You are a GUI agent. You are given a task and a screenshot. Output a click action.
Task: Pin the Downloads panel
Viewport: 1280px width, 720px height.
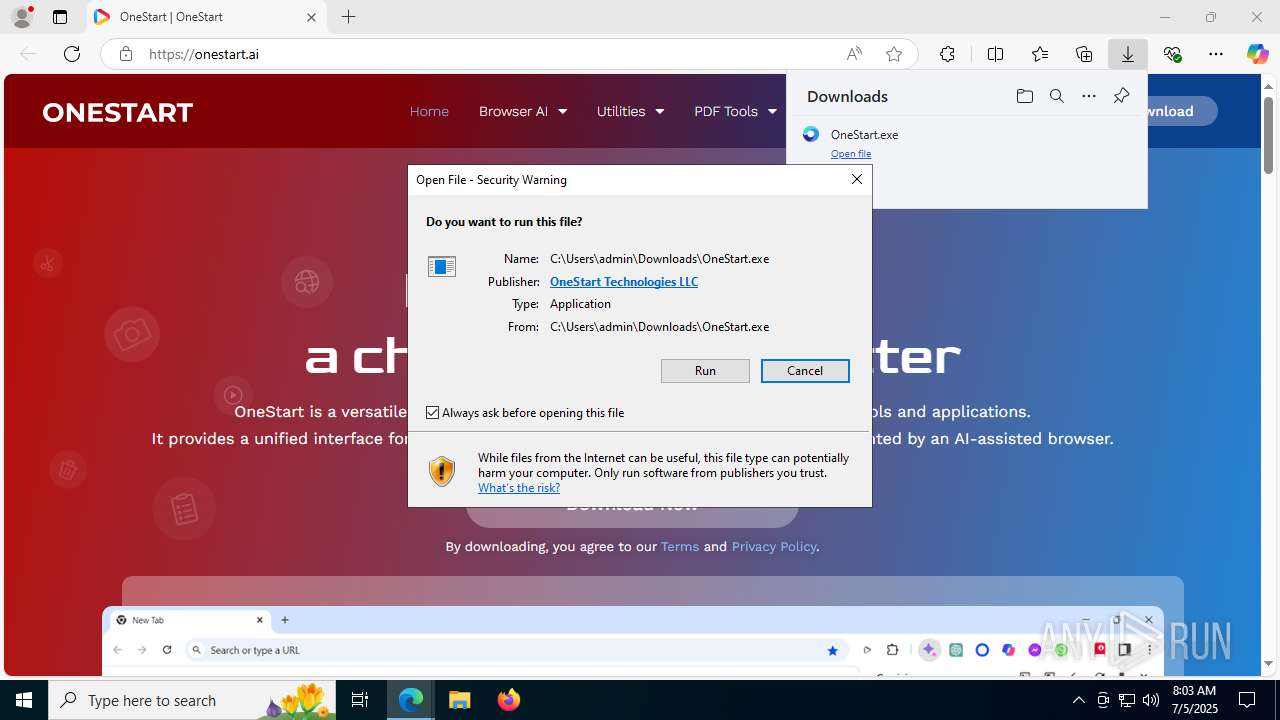(1121, 96)
